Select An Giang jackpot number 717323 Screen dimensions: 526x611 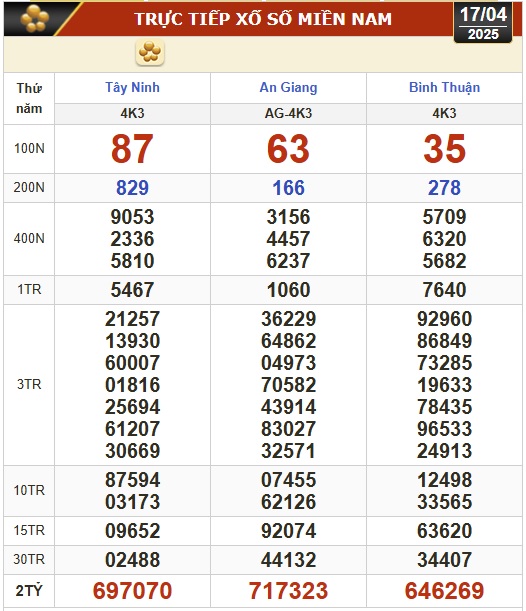pos(288,590)
